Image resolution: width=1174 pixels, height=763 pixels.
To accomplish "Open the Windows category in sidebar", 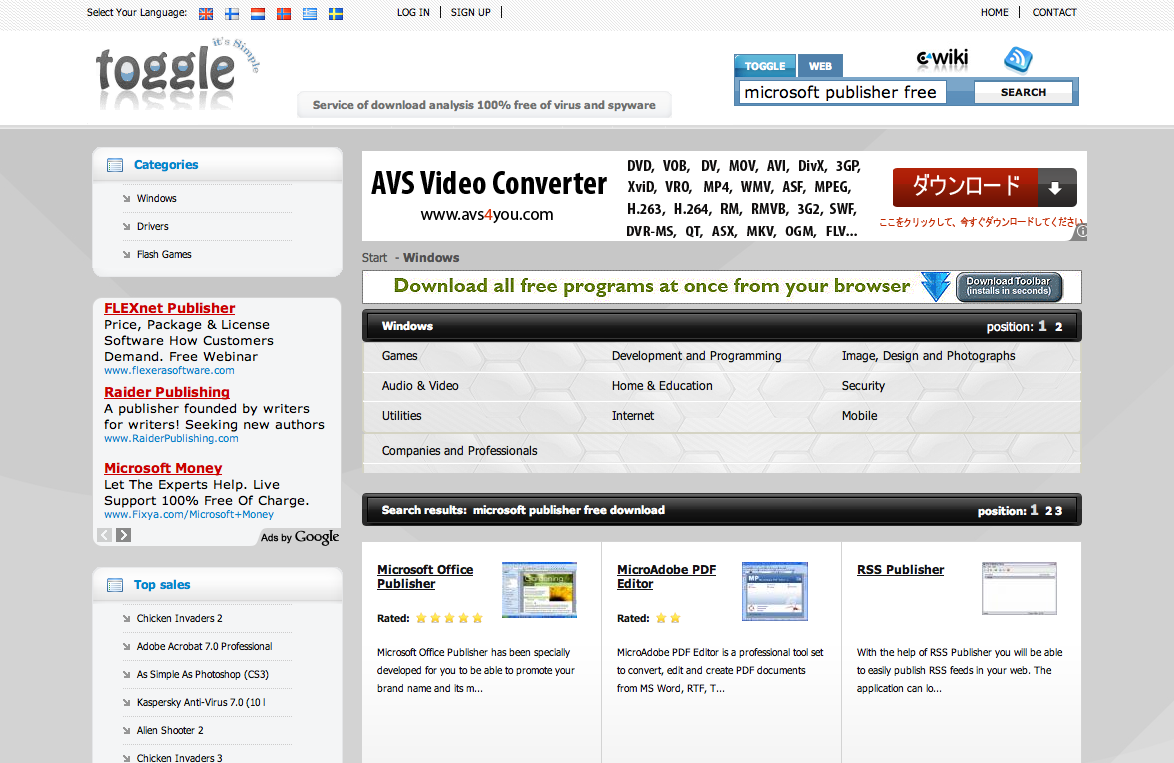I will 156,198.
